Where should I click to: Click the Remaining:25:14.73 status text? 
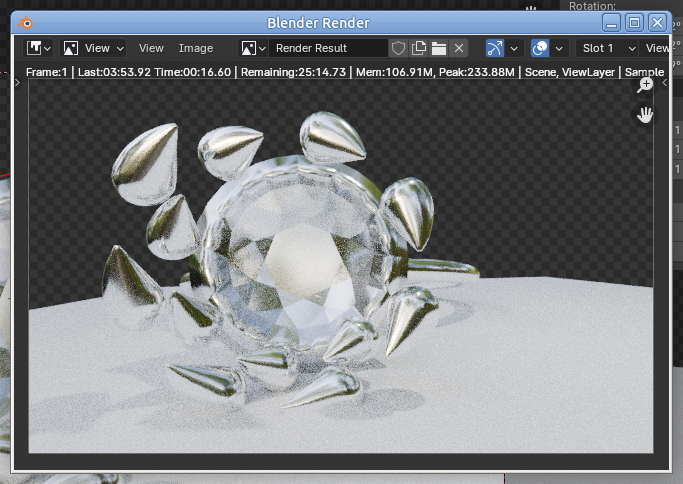tap(293, 72)
